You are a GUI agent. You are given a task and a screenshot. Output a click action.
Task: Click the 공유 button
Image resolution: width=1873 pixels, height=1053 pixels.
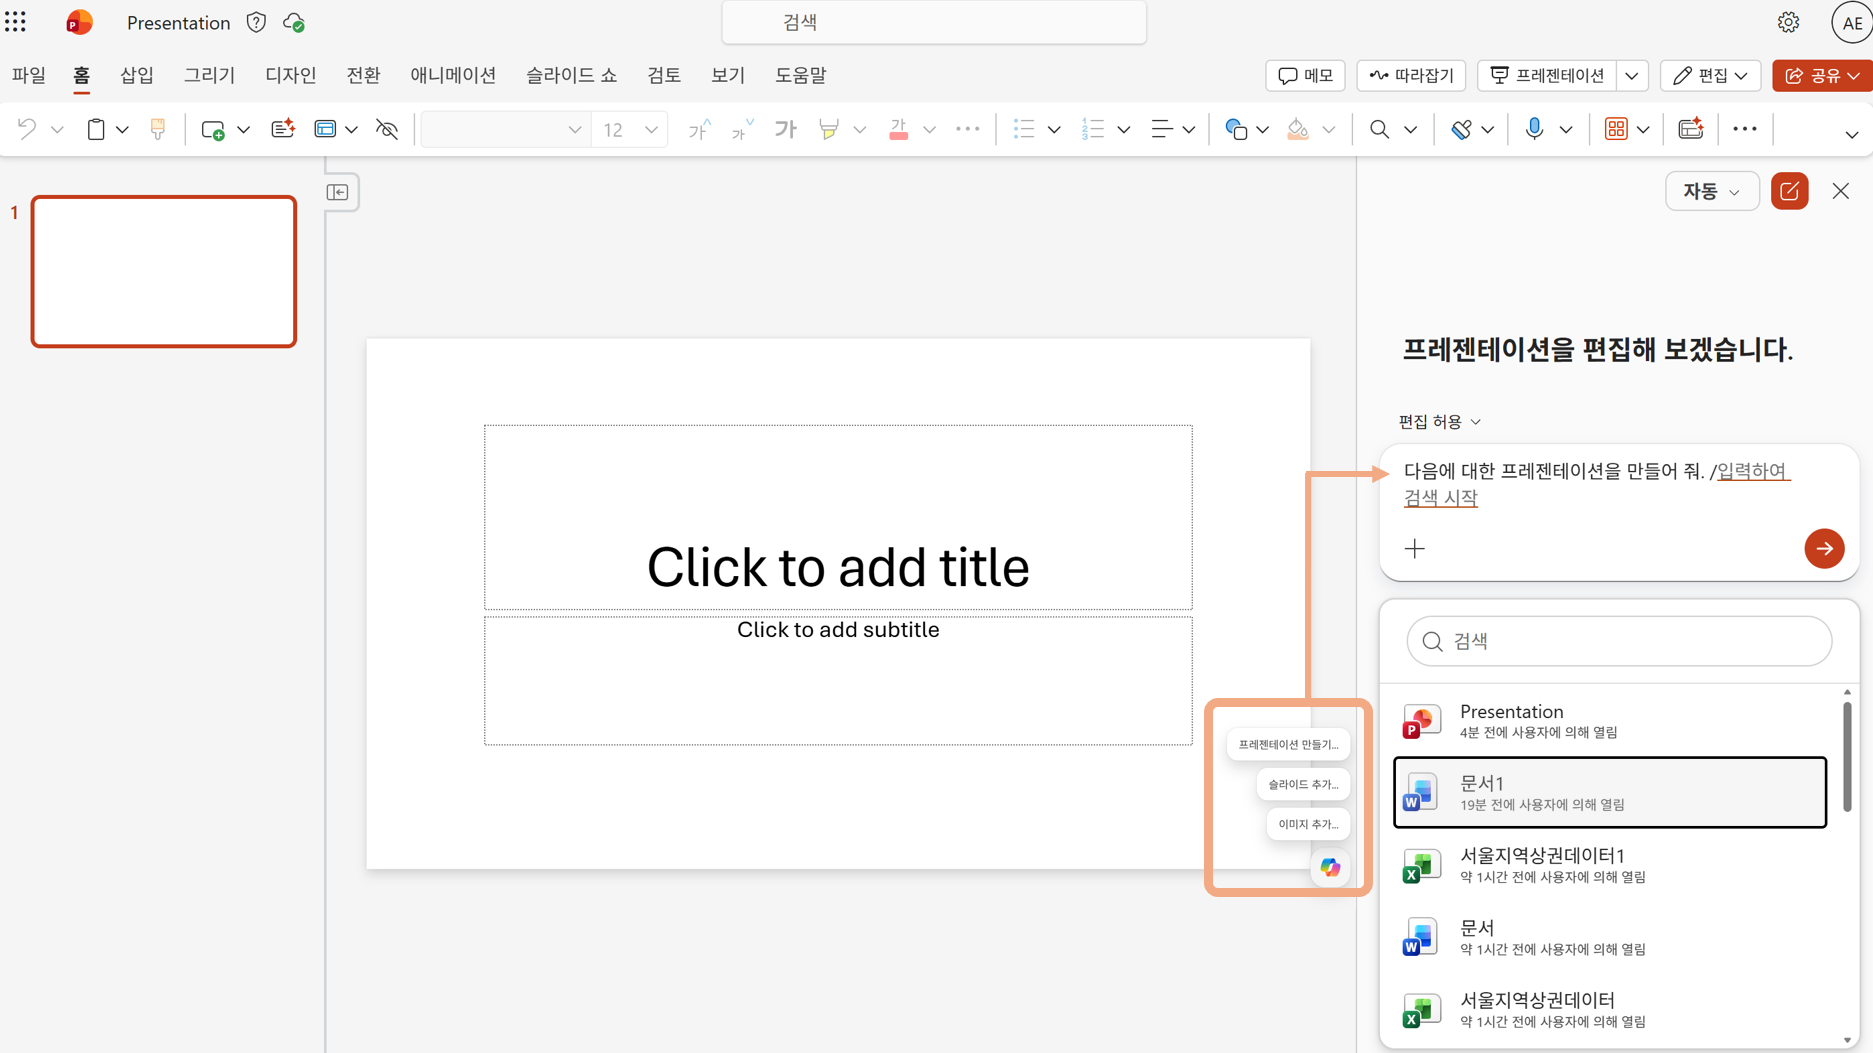click(1822, 76)
